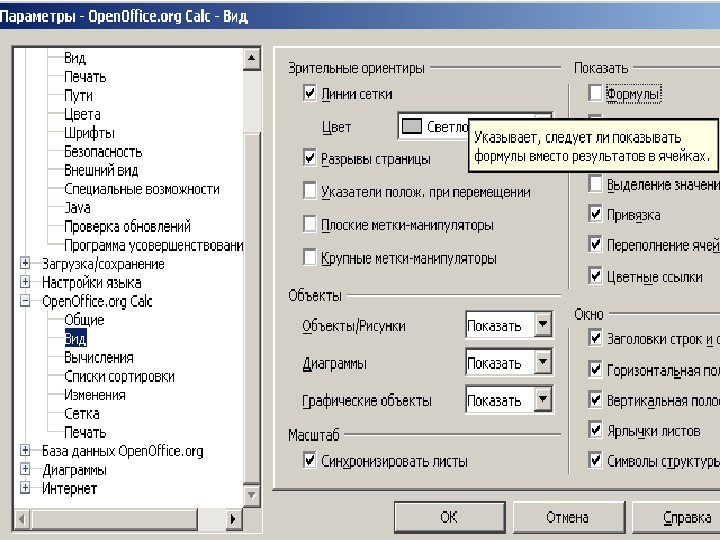720x540 pixels.
Task: Tick the Формулы checkbox
Action: [x=595, y=93]
